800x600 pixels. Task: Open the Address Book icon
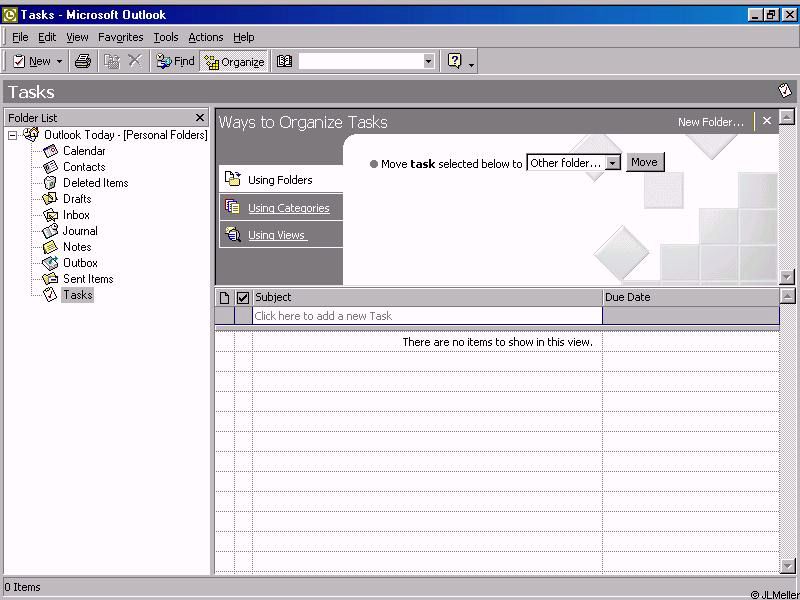coord(285,61)
